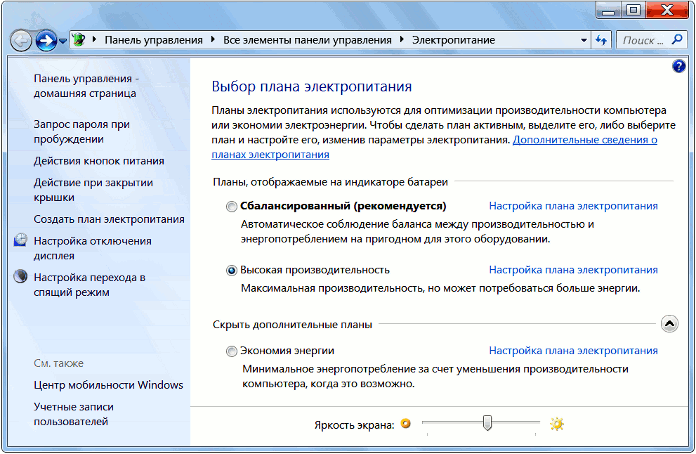Screen dimensions: 696x454
Task: Open Действие при закрытии крышки
Action: pyautogui.click(x=93, y=189)
